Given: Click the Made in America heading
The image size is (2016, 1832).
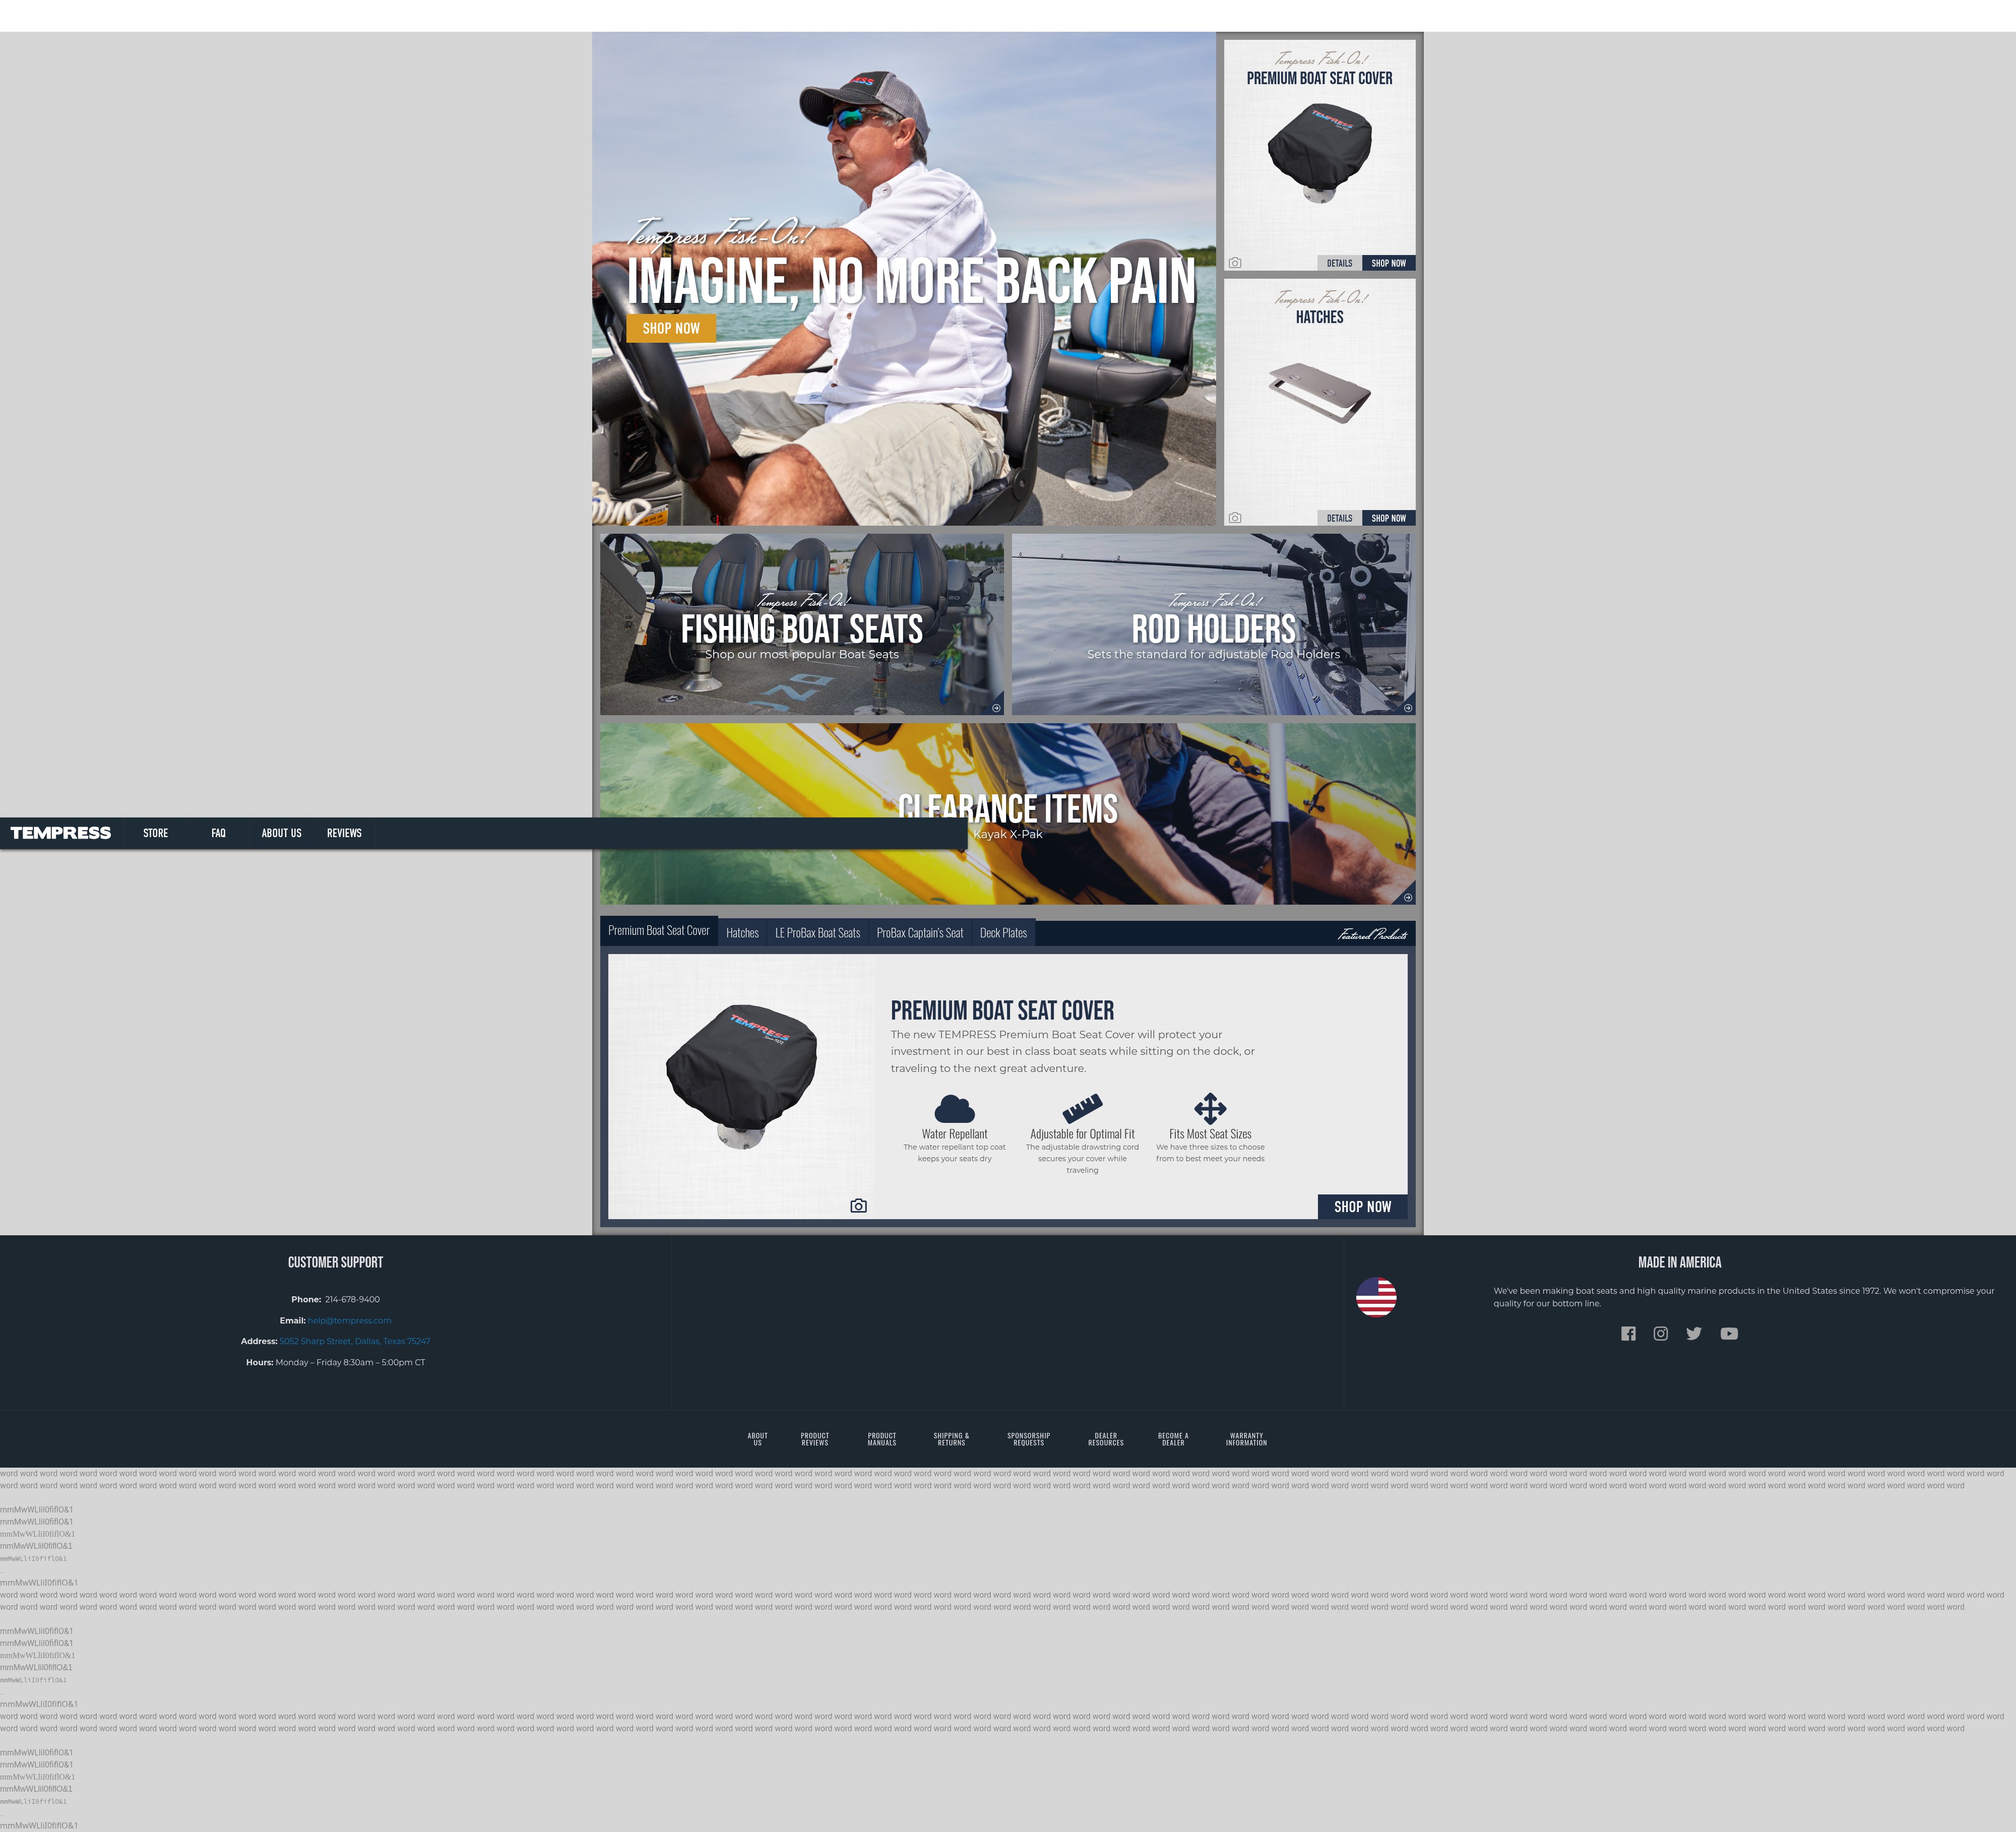Looking at the screenshot, I should [x=1679, y=1262].
